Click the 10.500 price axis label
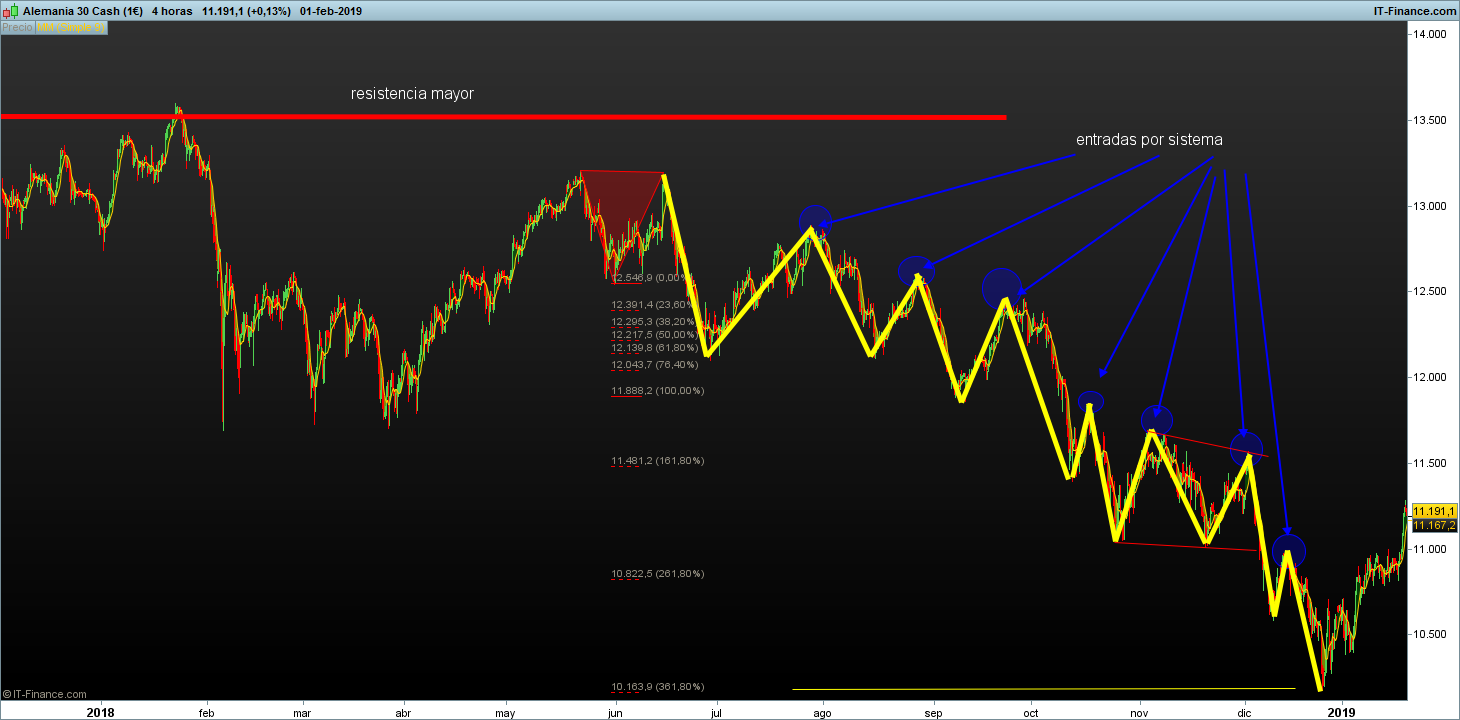1460x720 pixels. pos(1428,635)
